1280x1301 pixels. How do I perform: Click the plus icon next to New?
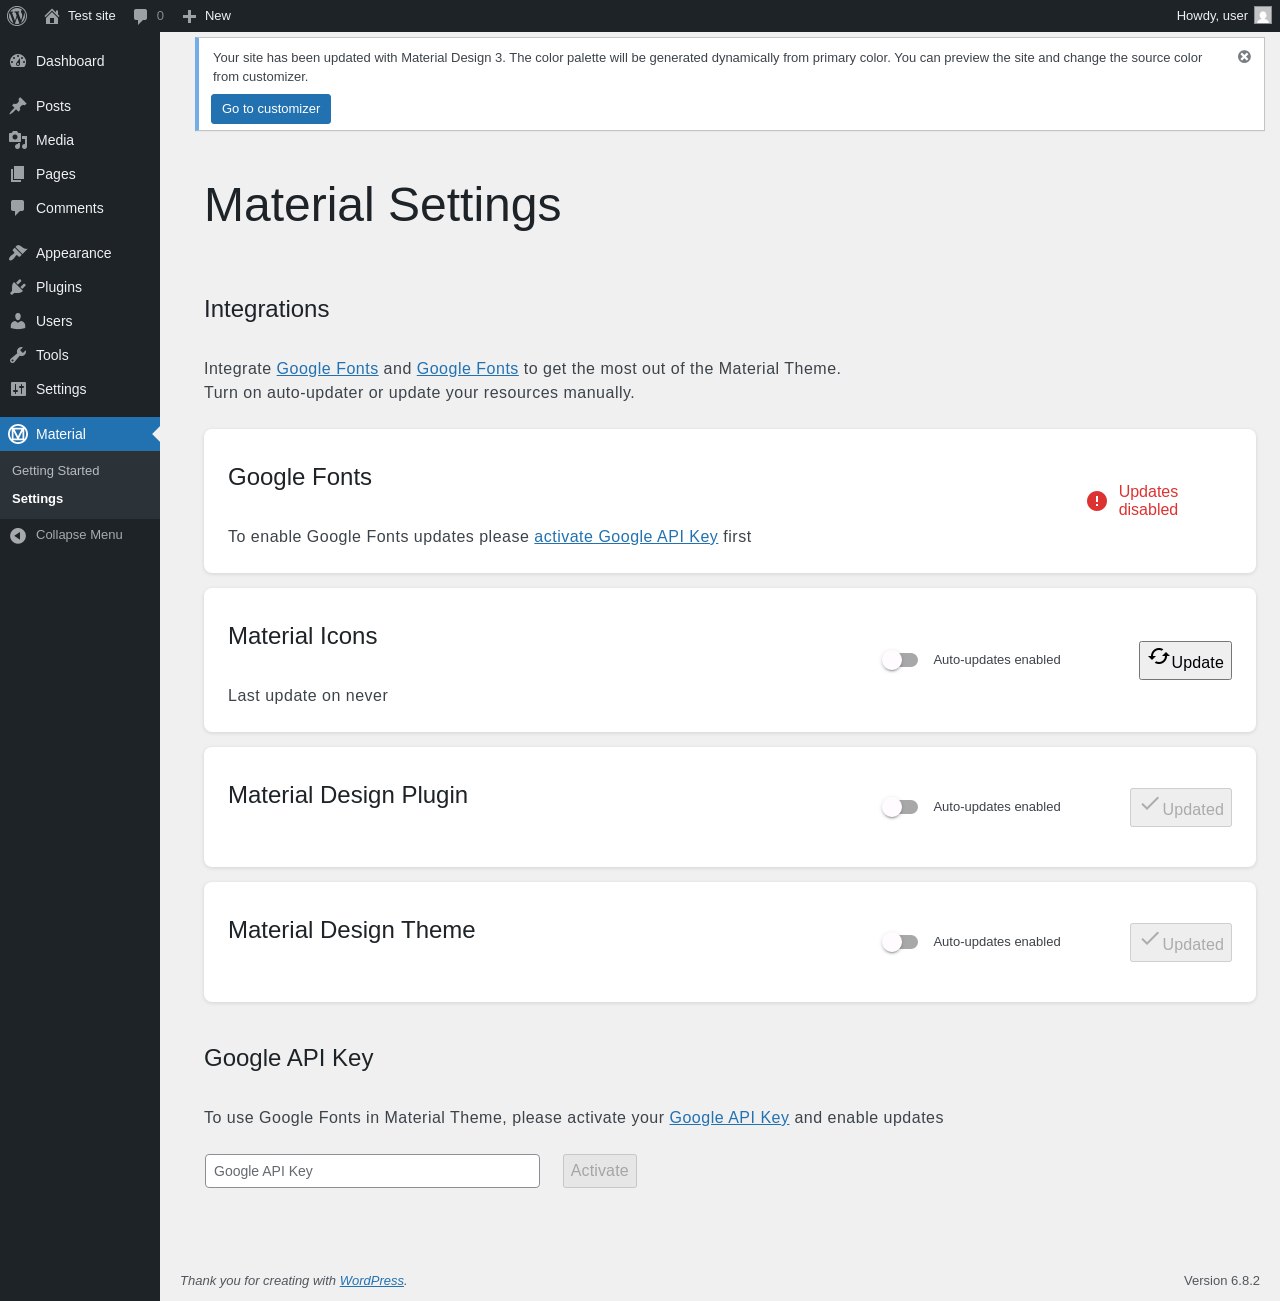189,16
